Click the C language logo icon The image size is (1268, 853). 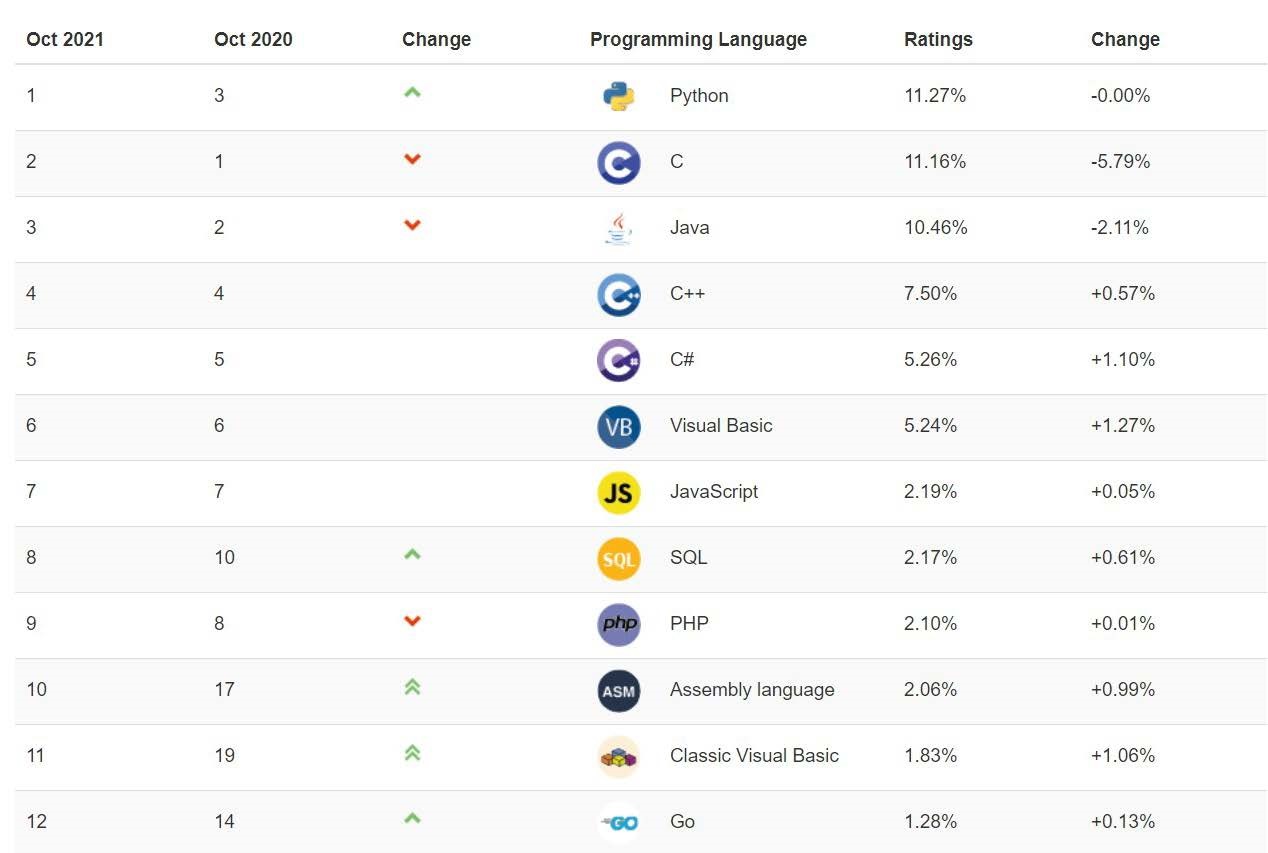tap(619, 162)
